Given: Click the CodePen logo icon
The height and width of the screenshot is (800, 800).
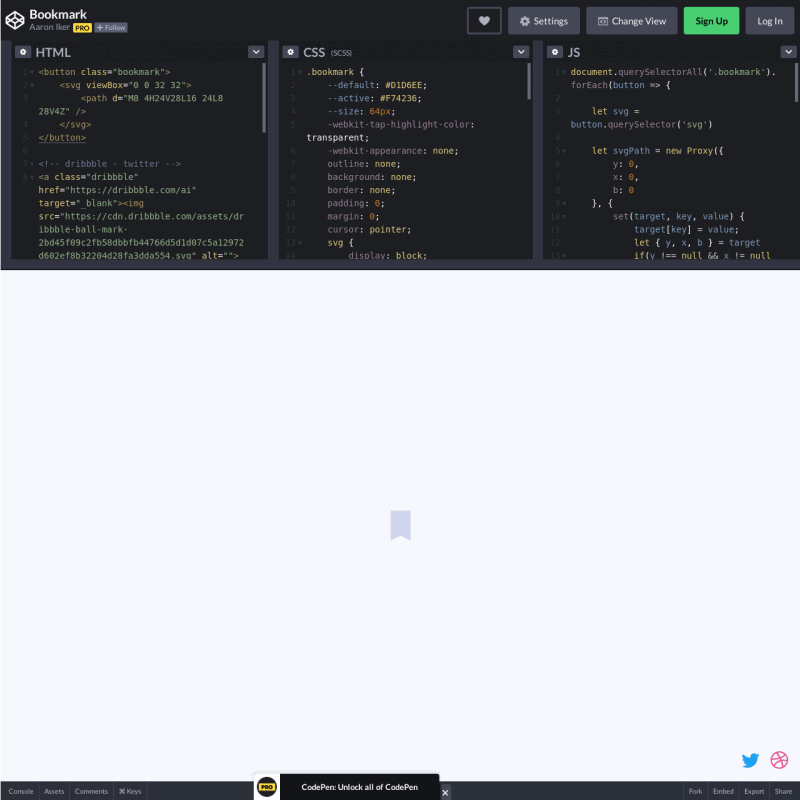Looking at the screenshot, I should coord(15,20).
